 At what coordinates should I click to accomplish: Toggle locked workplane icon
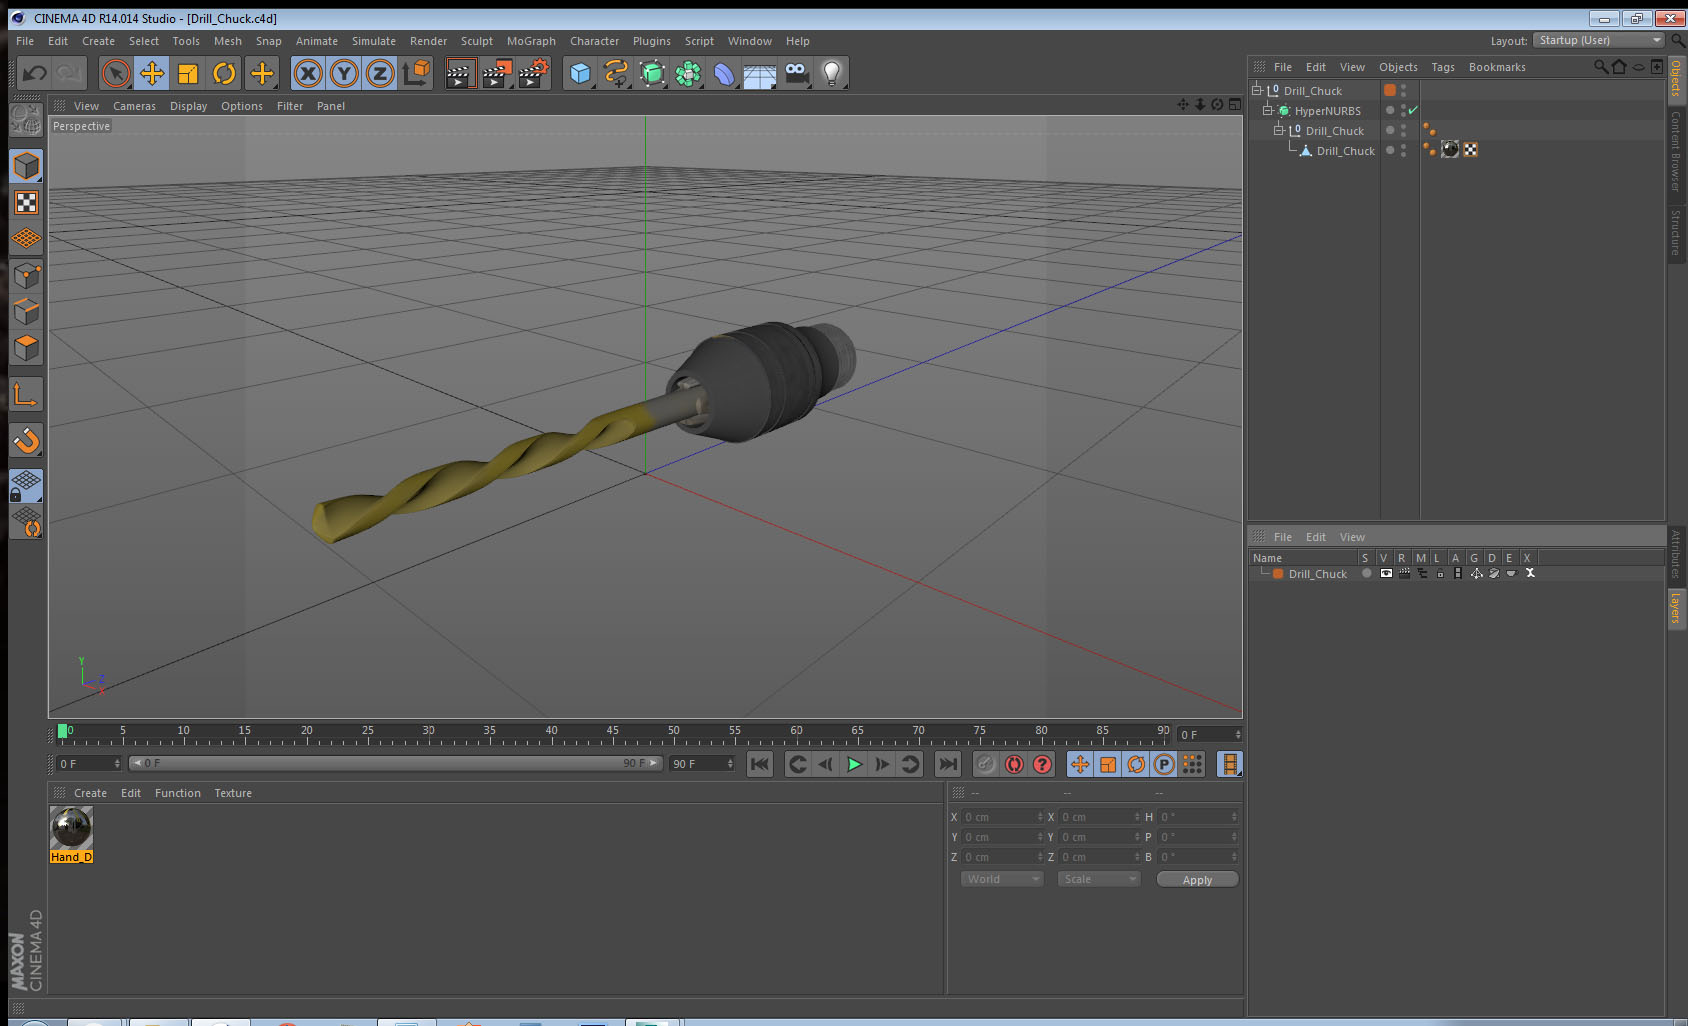point(26,486)
